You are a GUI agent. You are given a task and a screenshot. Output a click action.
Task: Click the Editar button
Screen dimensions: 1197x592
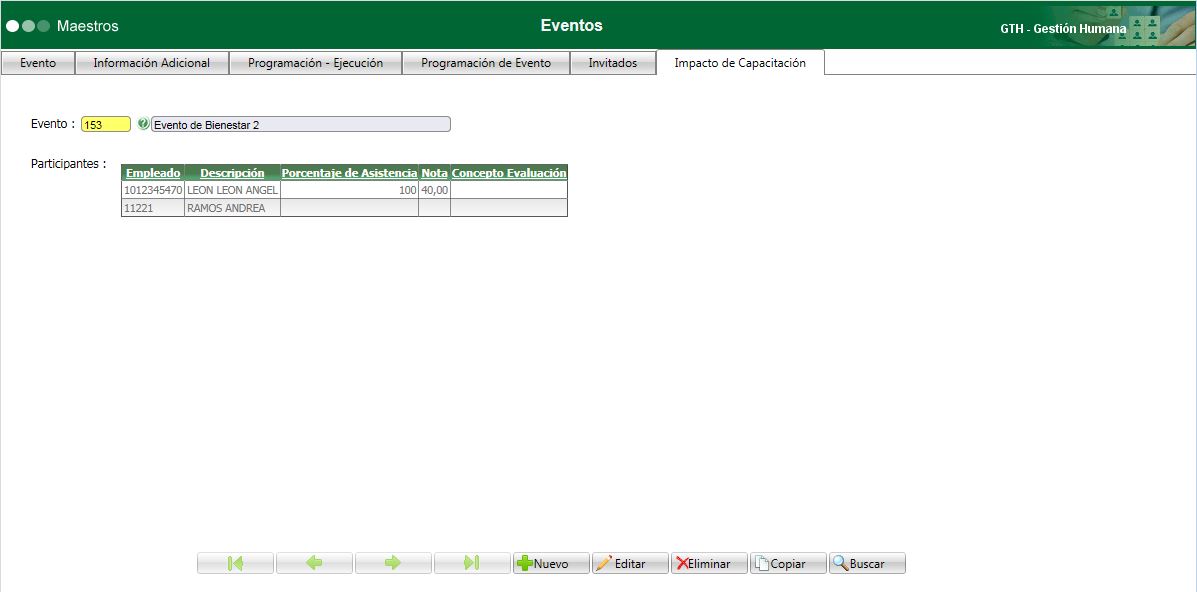tap(631, 564)
